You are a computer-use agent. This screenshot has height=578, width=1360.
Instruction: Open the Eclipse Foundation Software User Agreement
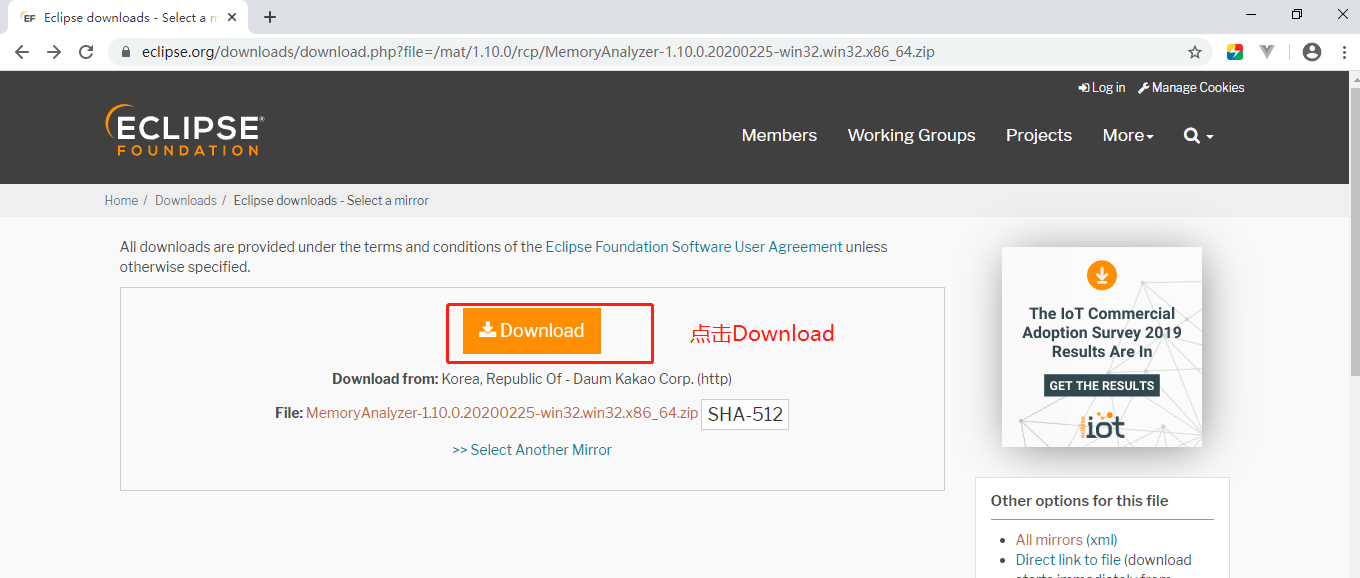[x=694, y=246]
